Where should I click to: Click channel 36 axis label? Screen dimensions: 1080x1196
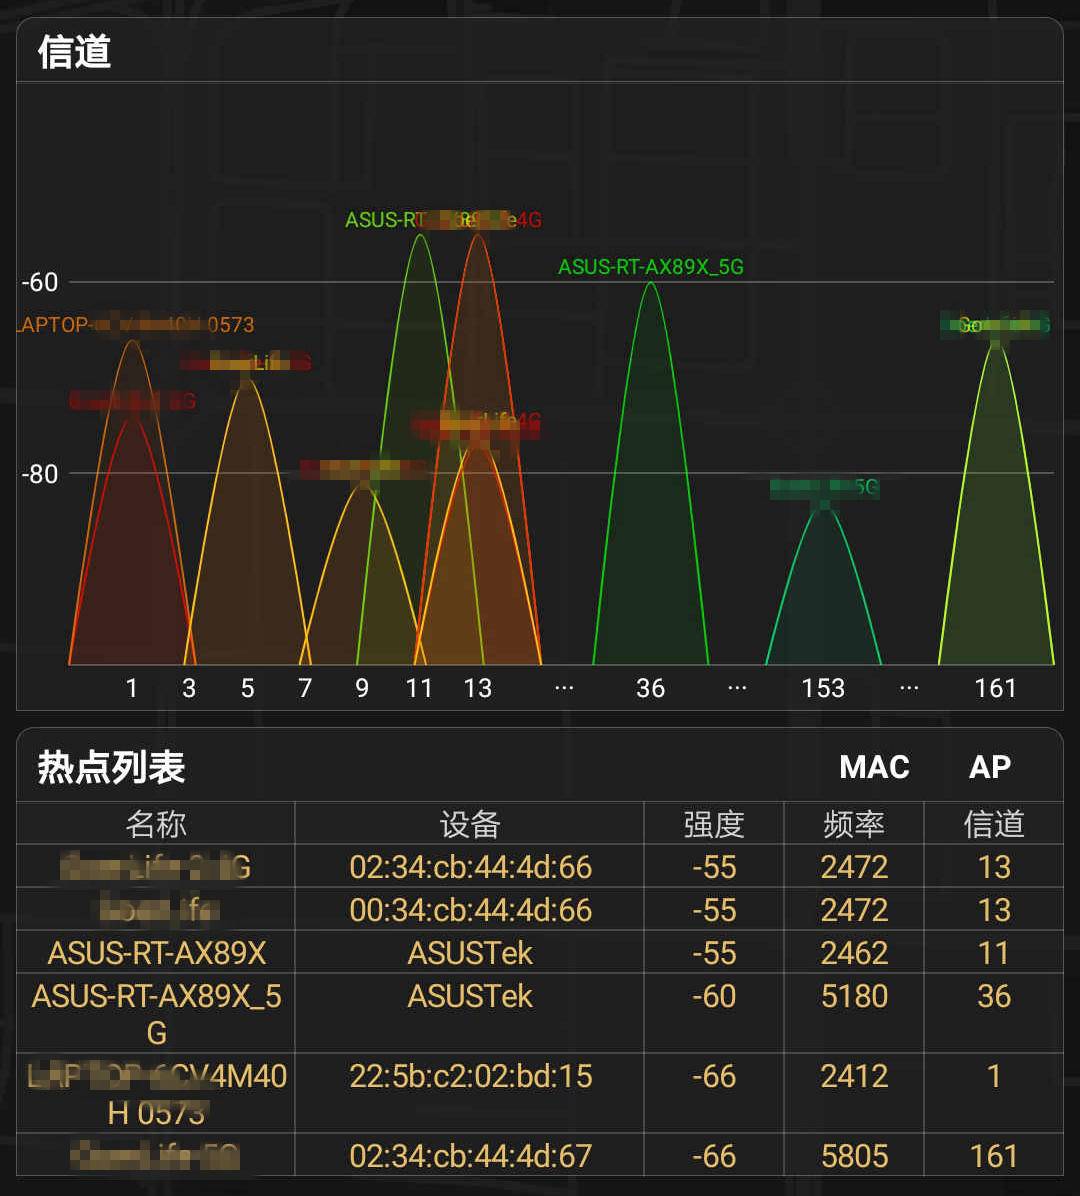tap(651, 688)
